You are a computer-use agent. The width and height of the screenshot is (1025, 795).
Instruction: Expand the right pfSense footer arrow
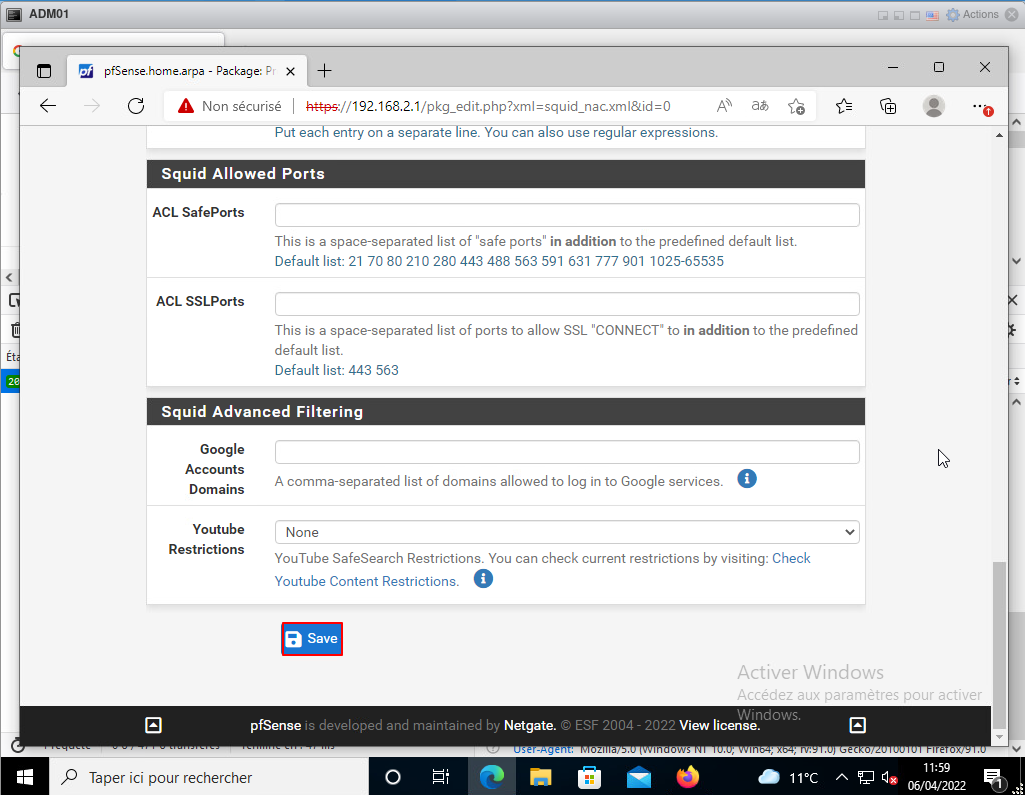click(x=857, y=725)
